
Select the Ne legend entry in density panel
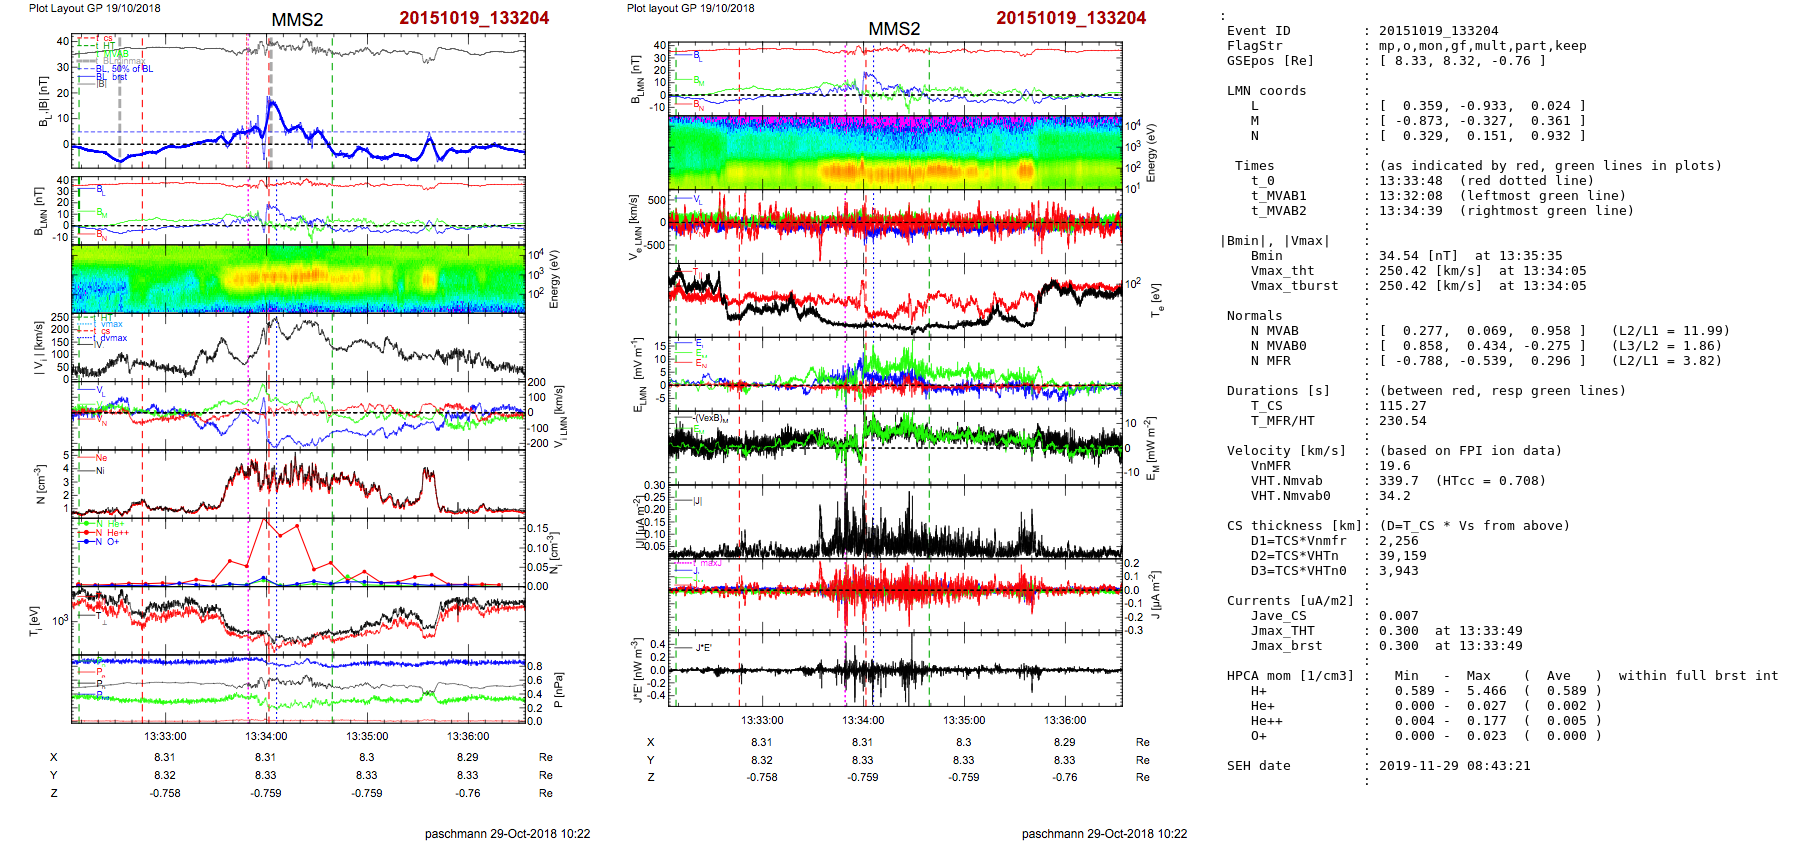100,458
